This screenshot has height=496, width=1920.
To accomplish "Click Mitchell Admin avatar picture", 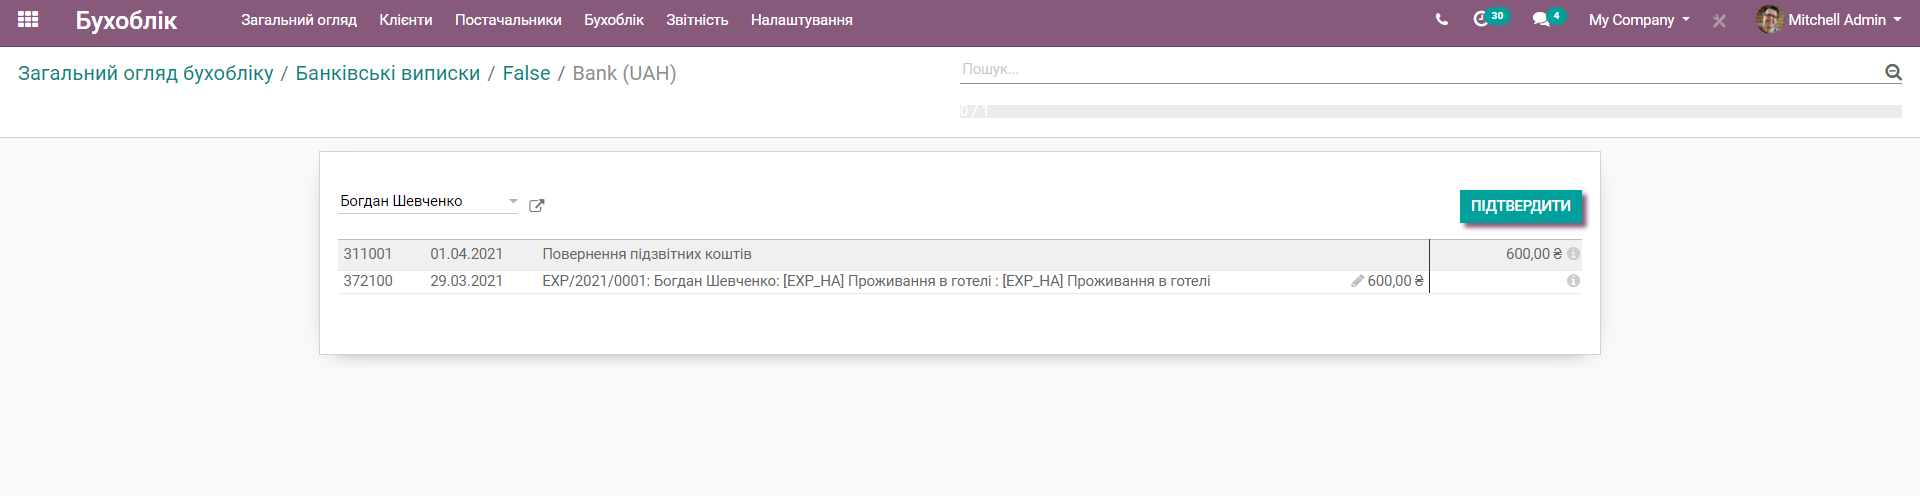I will click(1770, 20).
